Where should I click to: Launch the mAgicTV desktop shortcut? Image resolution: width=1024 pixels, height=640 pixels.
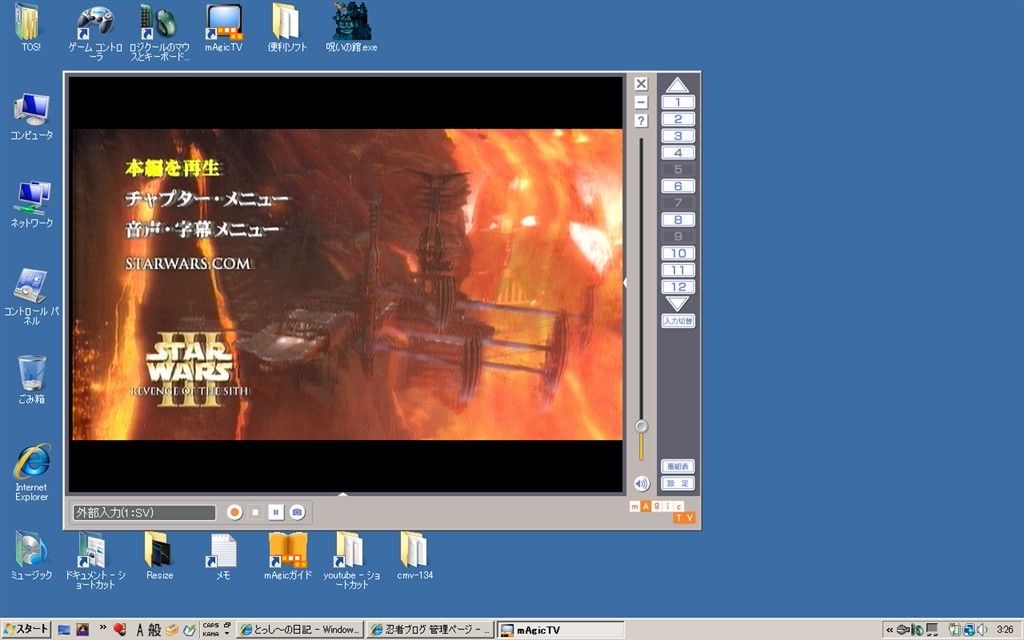pyautogui.click(x=223, y=27)
